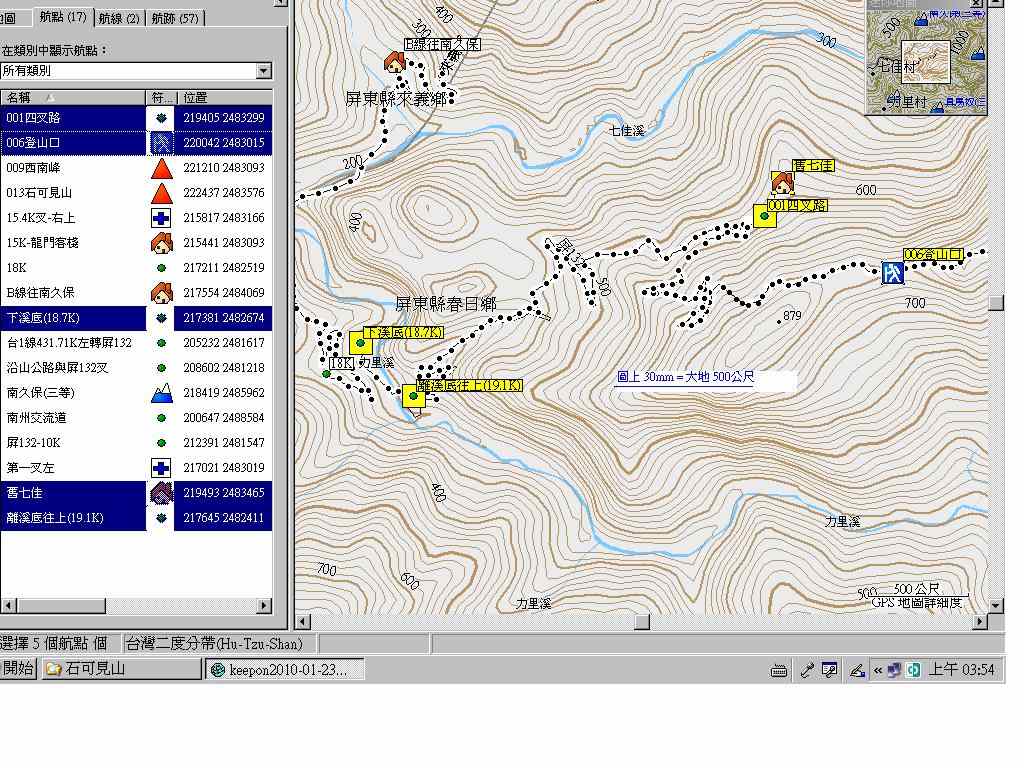Click the trailhead hiker icon at 006登山口 on map
1024x768 pixels.
click(x=892, y=272)
